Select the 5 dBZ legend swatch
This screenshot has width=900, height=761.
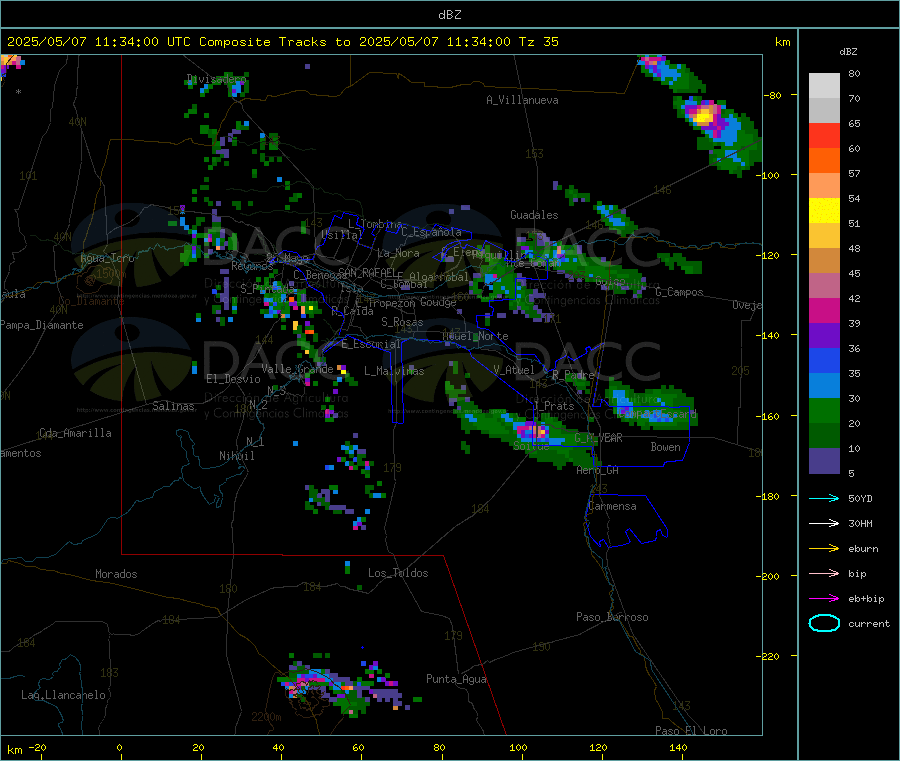point(824,461)
